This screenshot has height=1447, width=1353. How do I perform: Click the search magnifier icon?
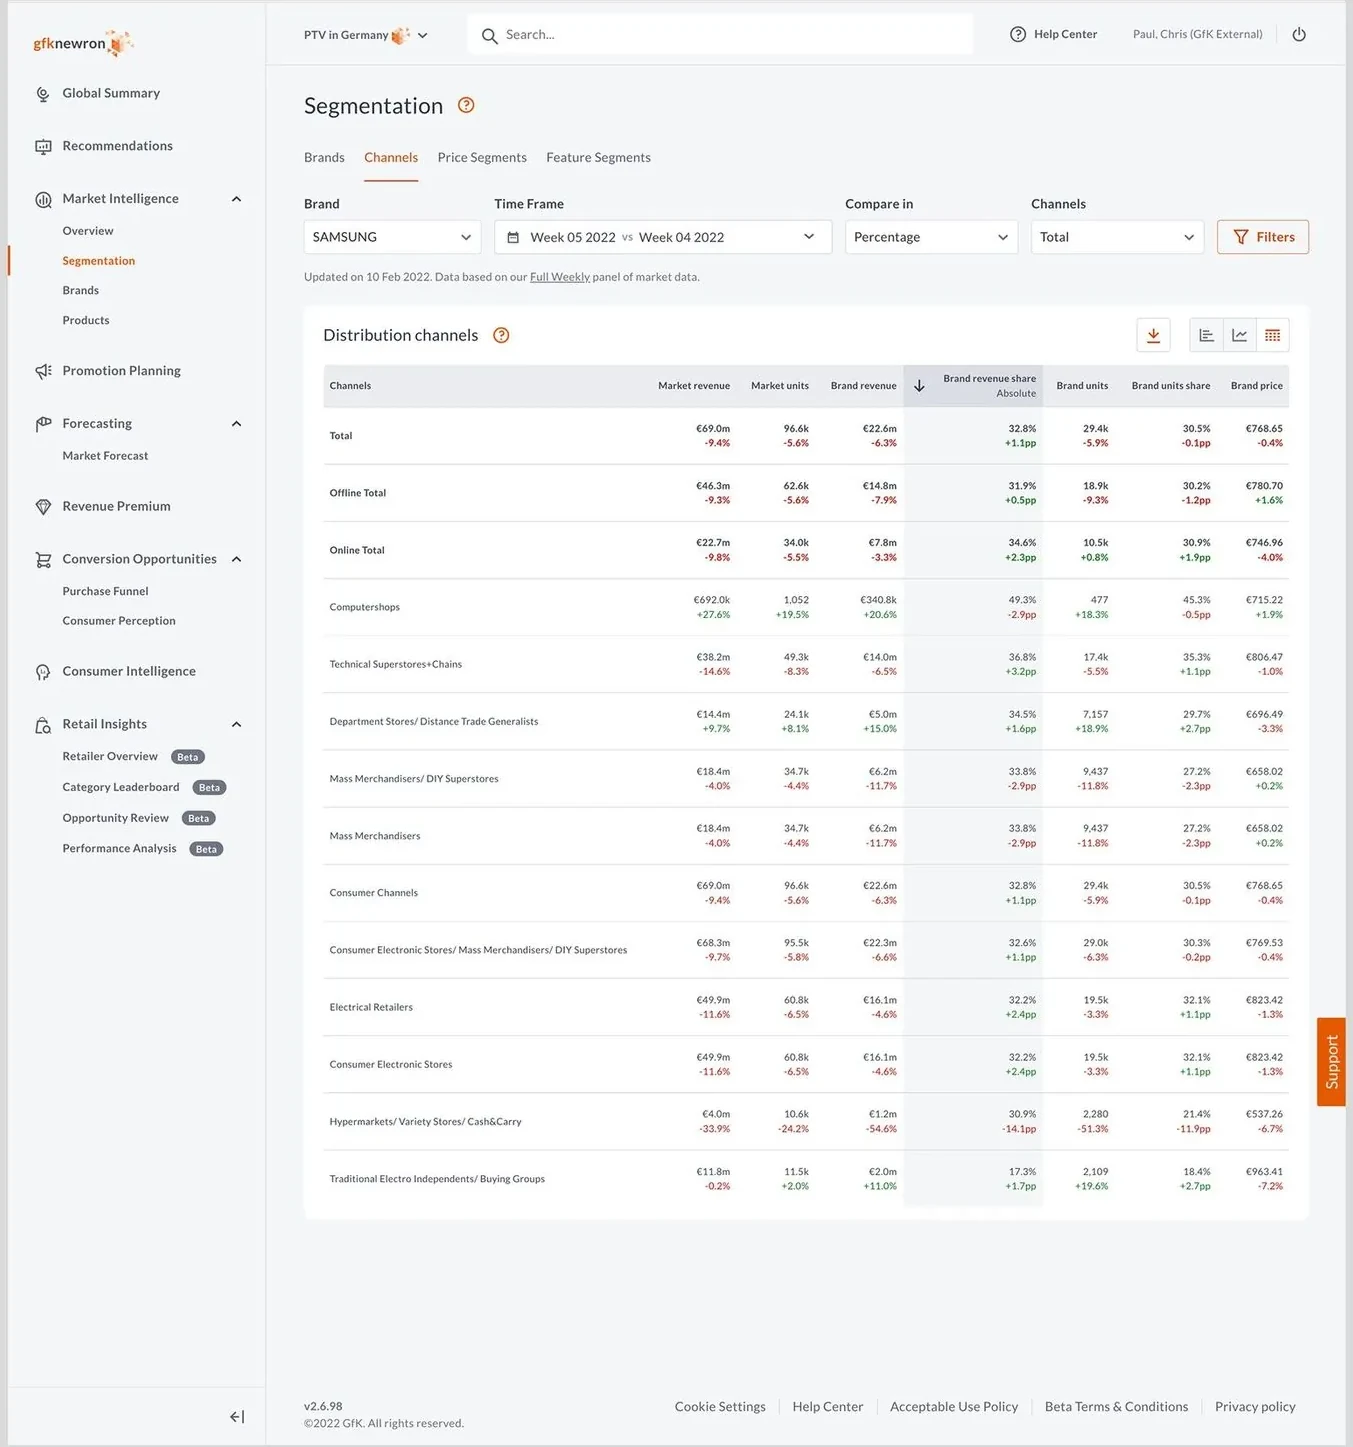click(489, 36)
